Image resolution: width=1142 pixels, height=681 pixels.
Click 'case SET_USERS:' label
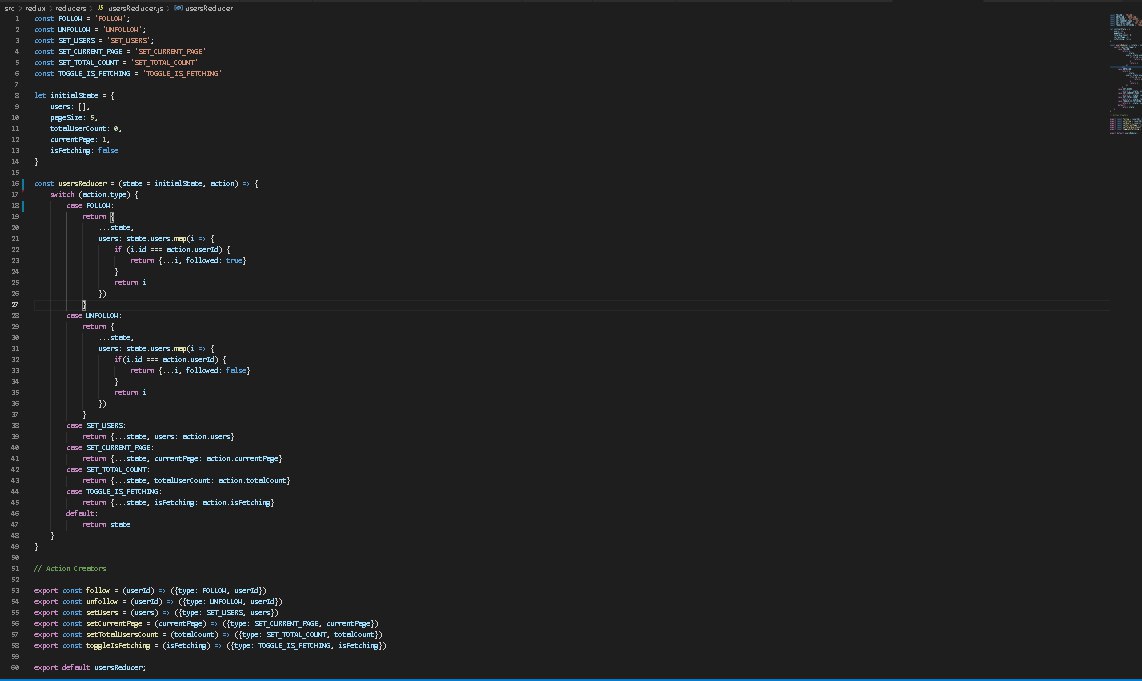click(96, 425)
